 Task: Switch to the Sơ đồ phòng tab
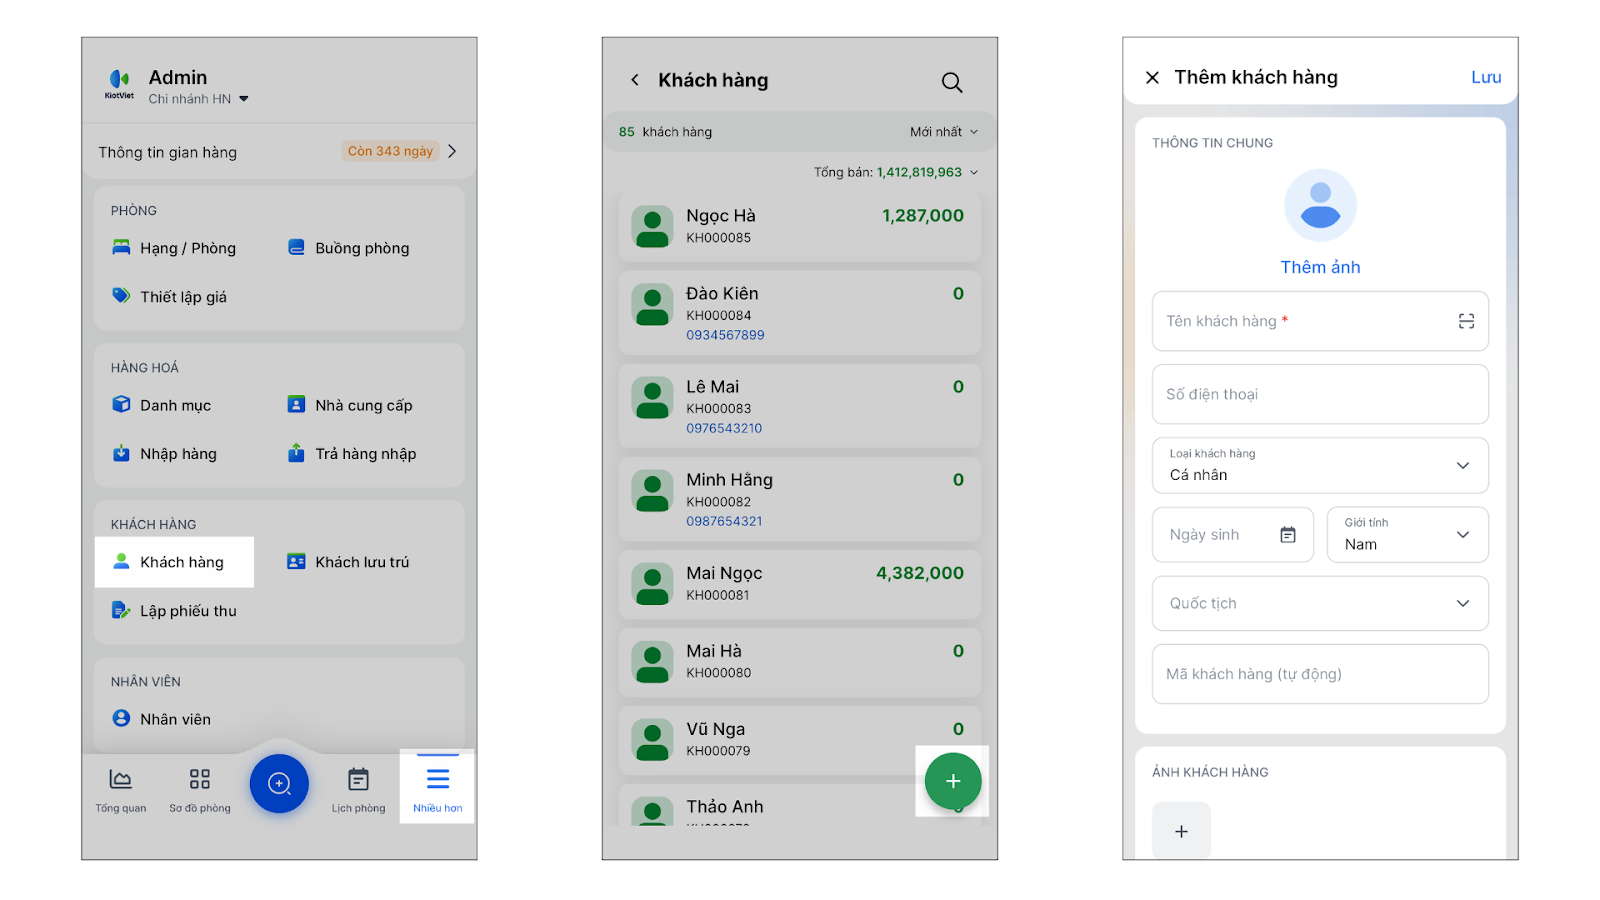click(x=200, y=788)
